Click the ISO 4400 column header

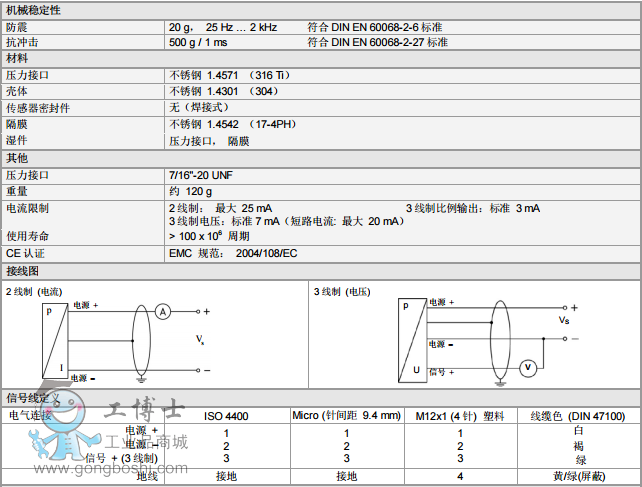(226, 416)
